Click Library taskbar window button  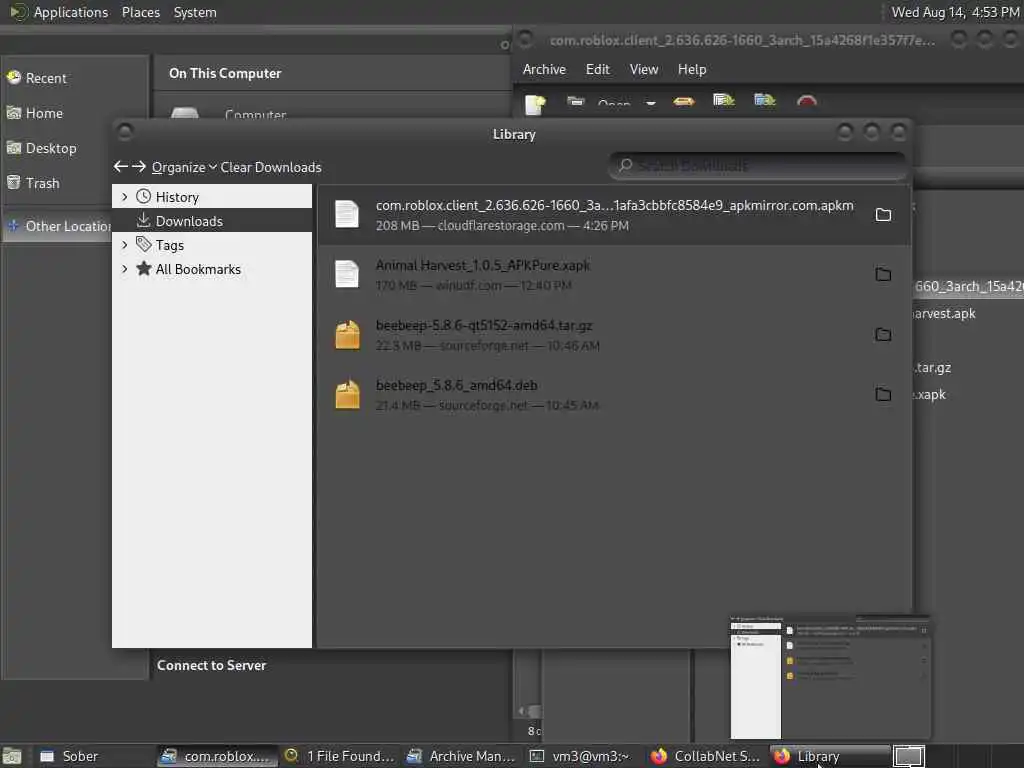point(829,756)
